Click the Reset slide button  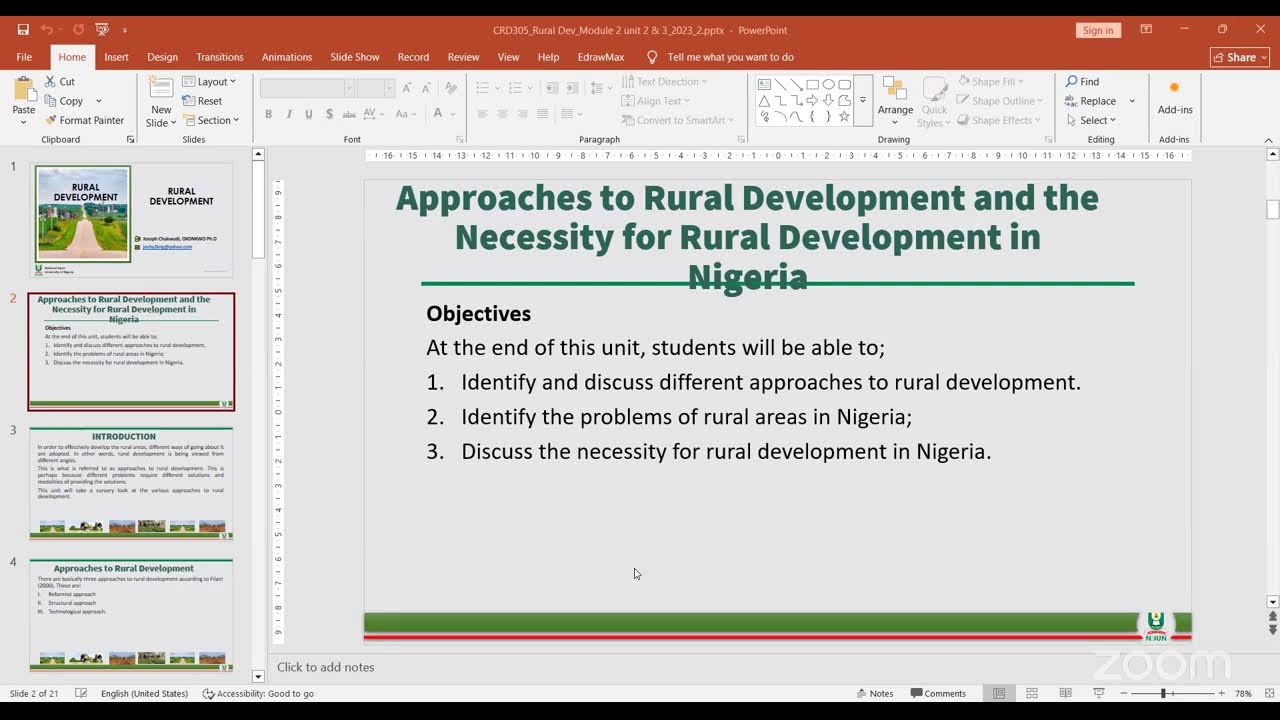(202, 101)
